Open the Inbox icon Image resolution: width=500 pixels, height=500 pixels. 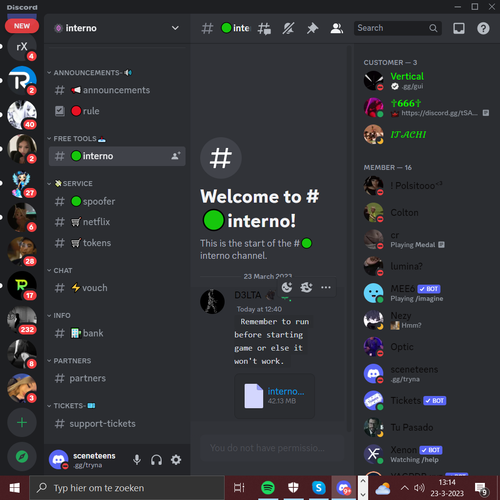tap(459, 29)
